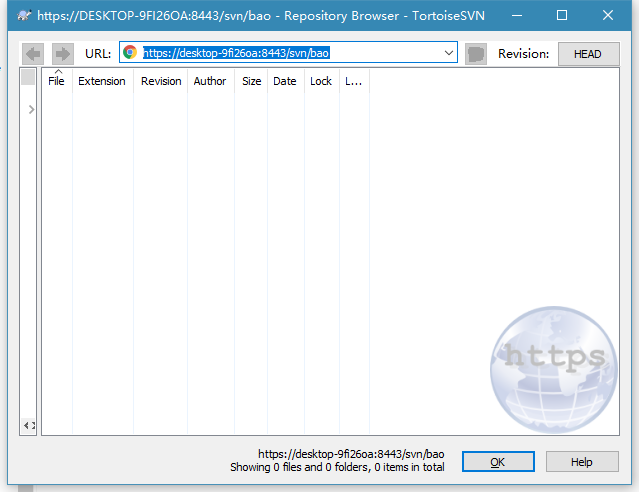Click the truncated L... column header

354,81
